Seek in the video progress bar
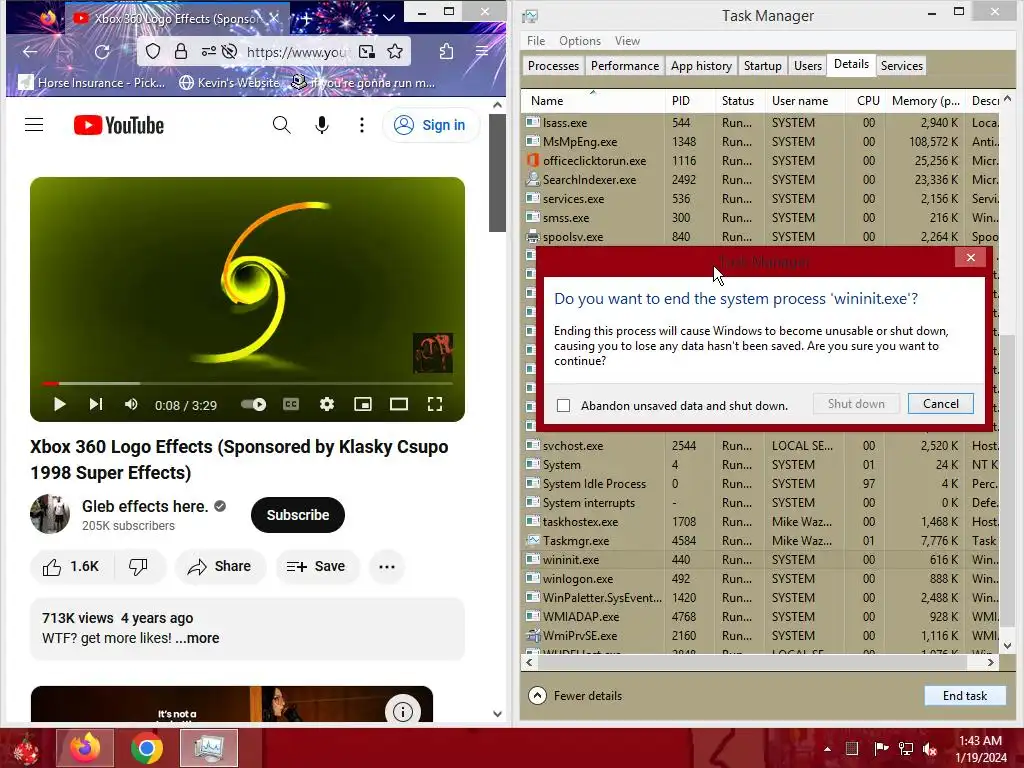This screenshot has width=1024, height=768. tap(247, 383)
